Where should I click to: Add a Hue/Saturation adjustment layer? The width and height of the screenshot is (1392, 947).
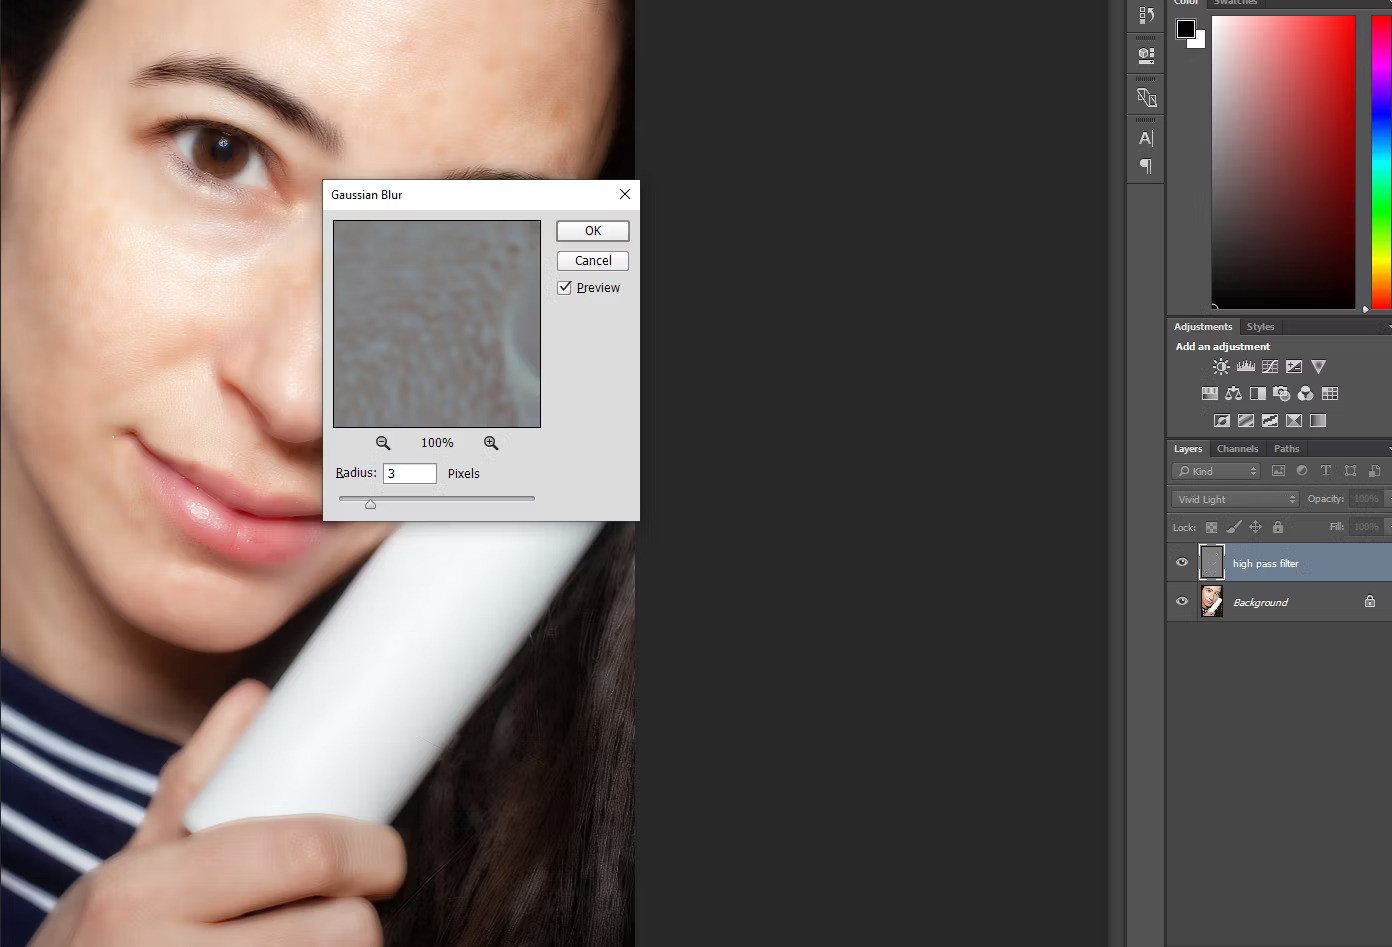(1209, 393)
